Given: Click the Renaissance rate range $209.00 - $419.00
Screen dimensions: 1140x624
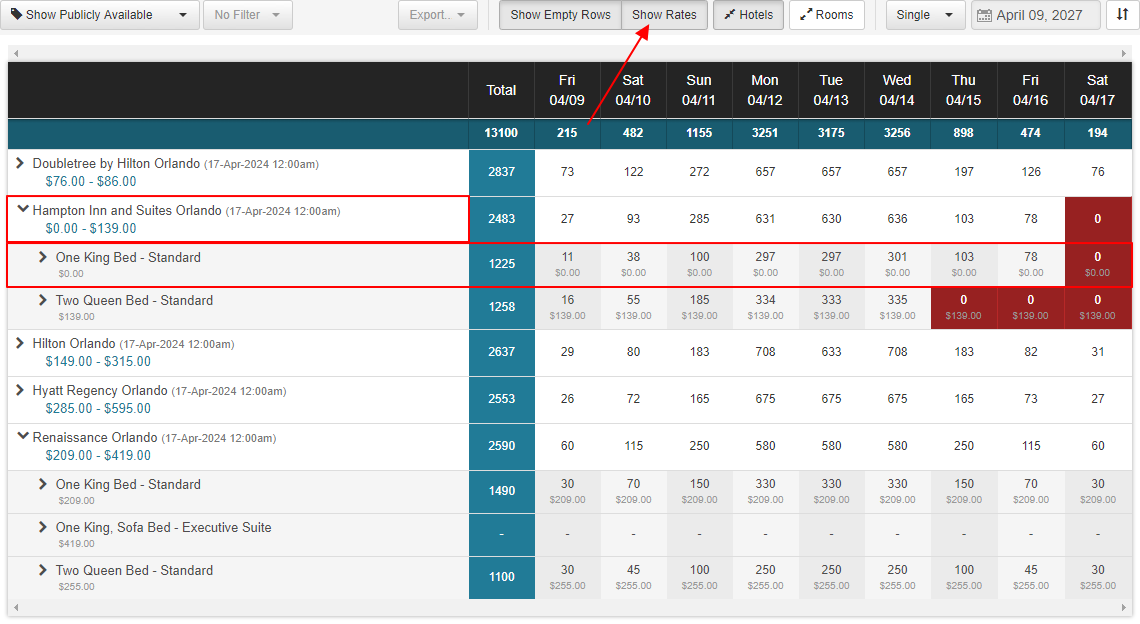Looking at the screenshot, I should [x=98, y=455].
